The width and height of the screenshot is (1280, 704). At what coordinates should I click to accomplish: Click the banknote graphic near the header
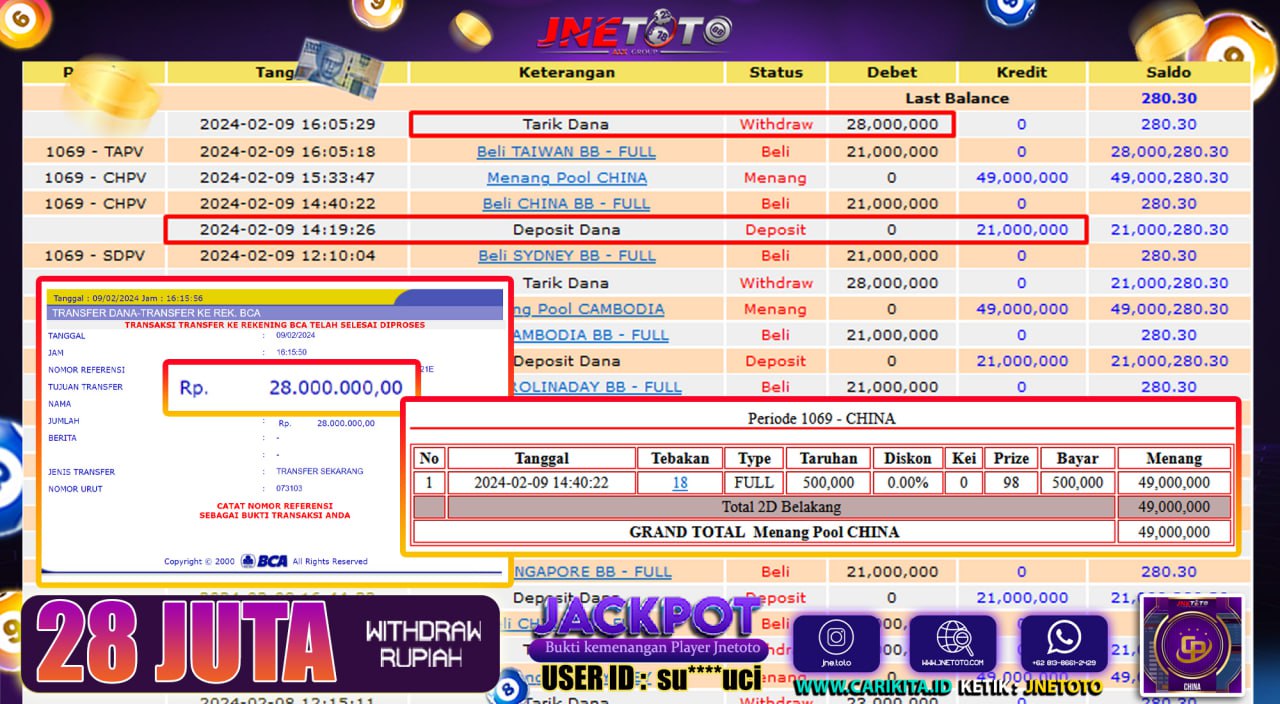click(x=338, y=68)
